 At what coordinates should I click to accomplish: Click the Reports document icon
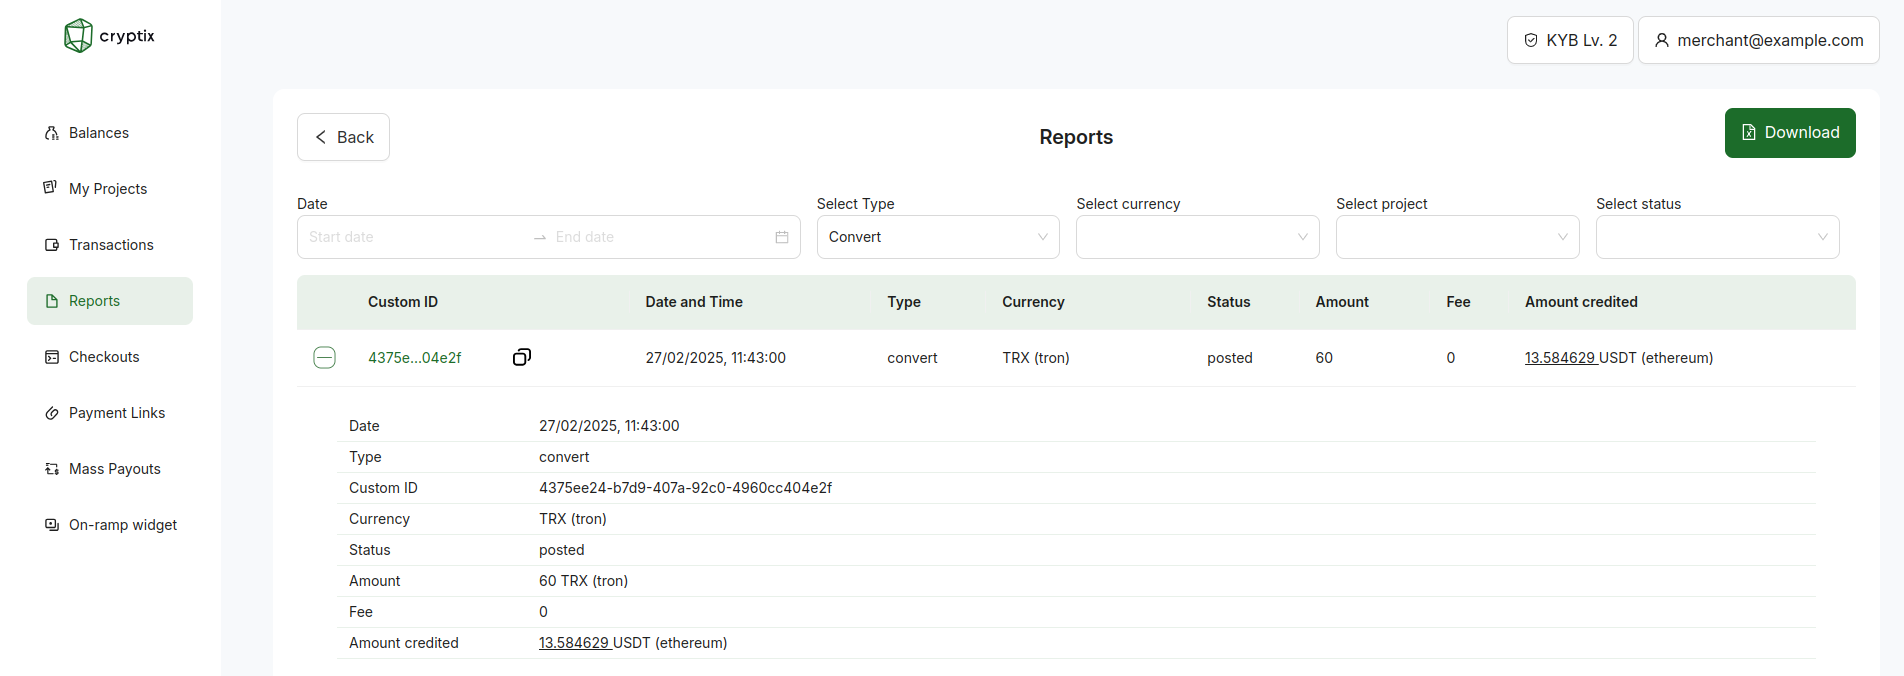point(52,301)
